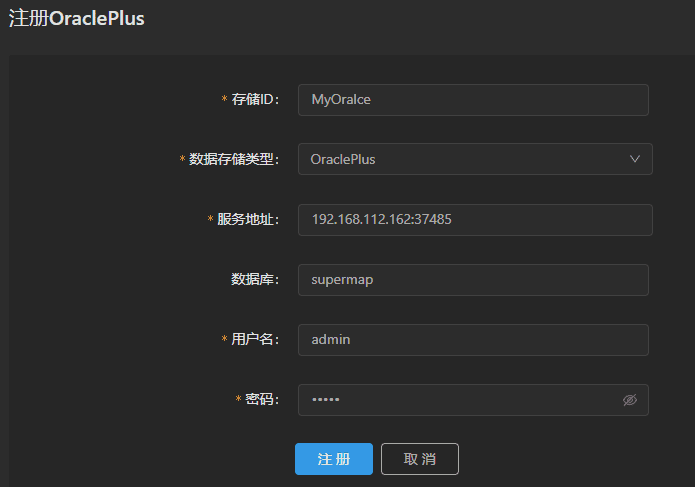Click inside the 密码 password field
The height and width of the screenshot is (487, 695).
pos(460,400)
